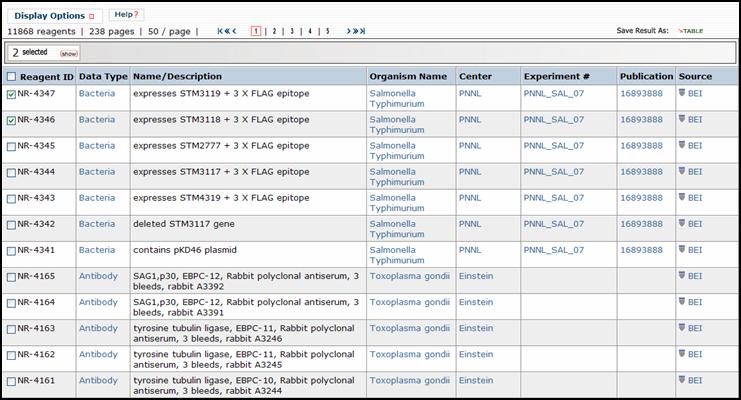The width and height of the screenshot is (741, 400).
Task: Show the 2 selected reagents
Action: click(69, 53)
